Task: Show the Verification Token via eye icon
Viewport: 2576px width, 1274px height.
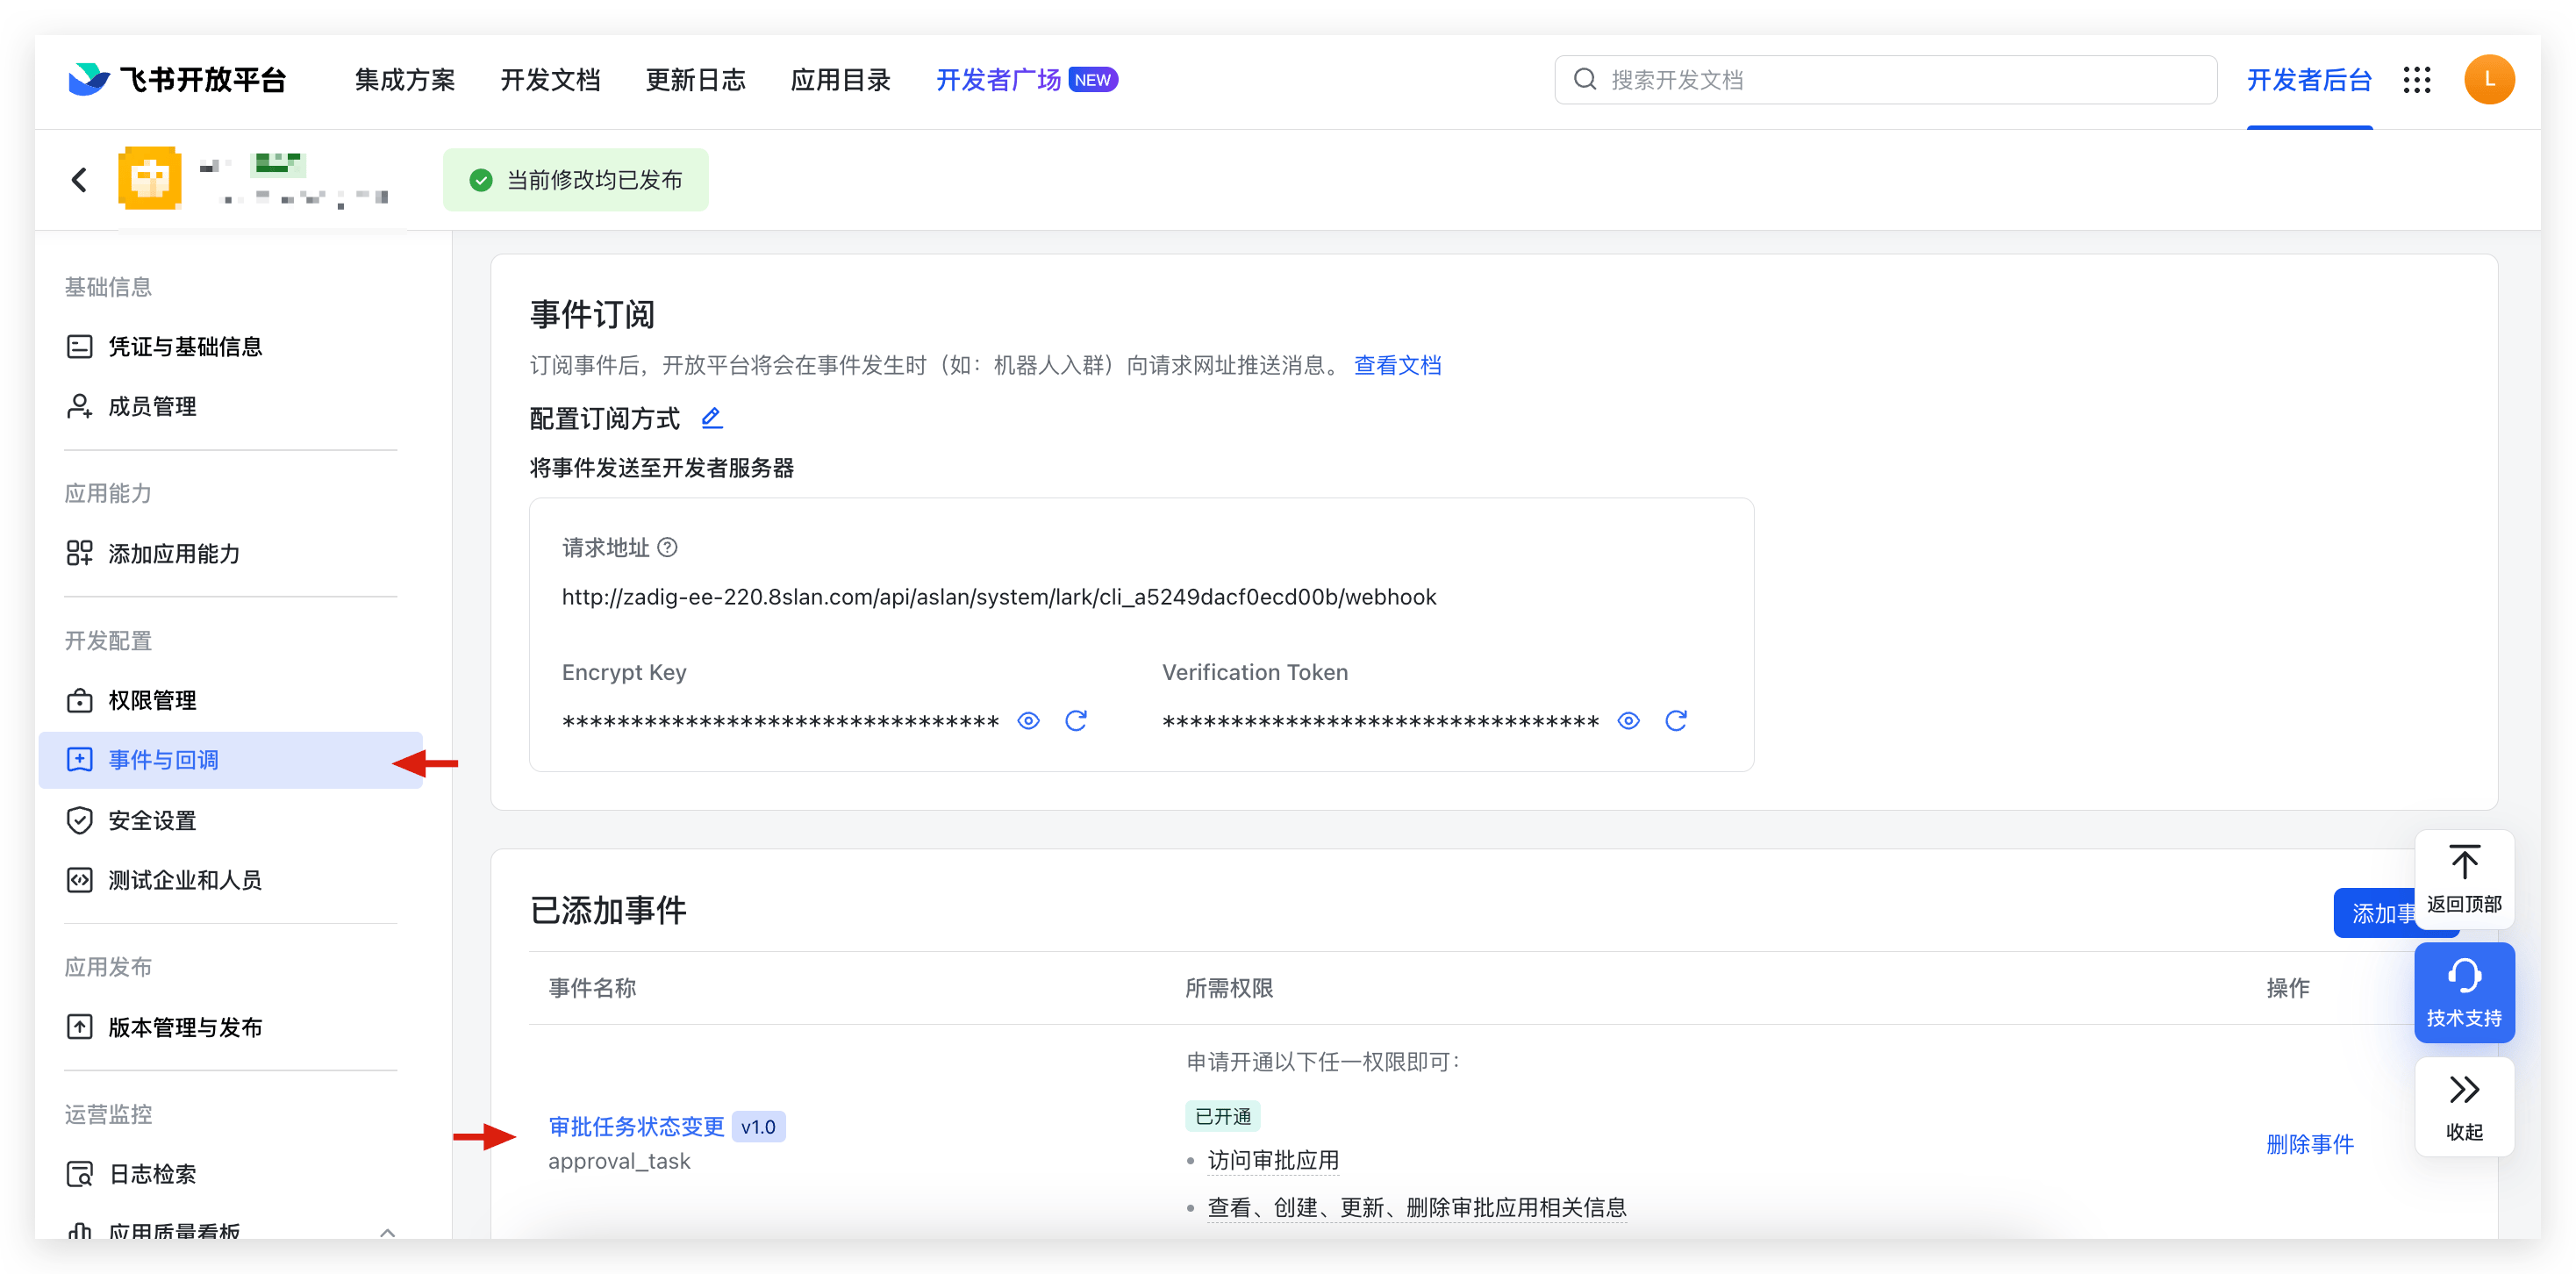Action: [x=1628, y=721]
